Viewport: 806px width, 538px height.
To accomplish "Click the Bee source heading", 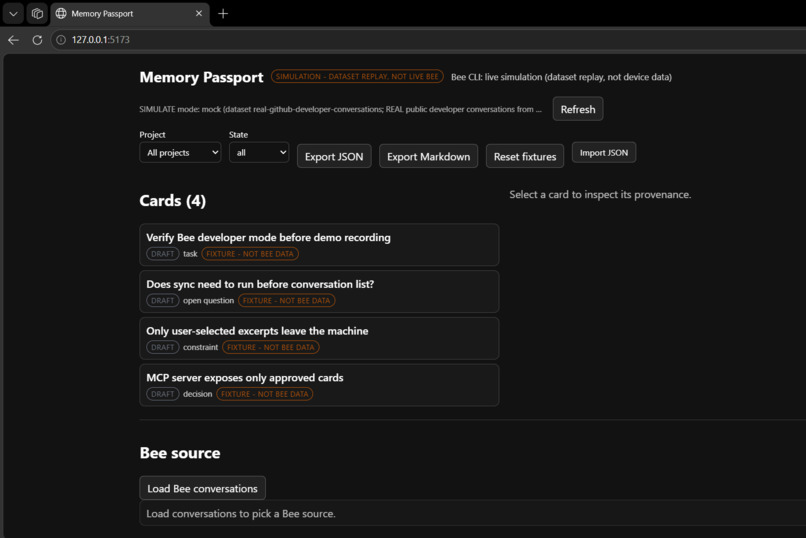I will click(x=180, y=453).
